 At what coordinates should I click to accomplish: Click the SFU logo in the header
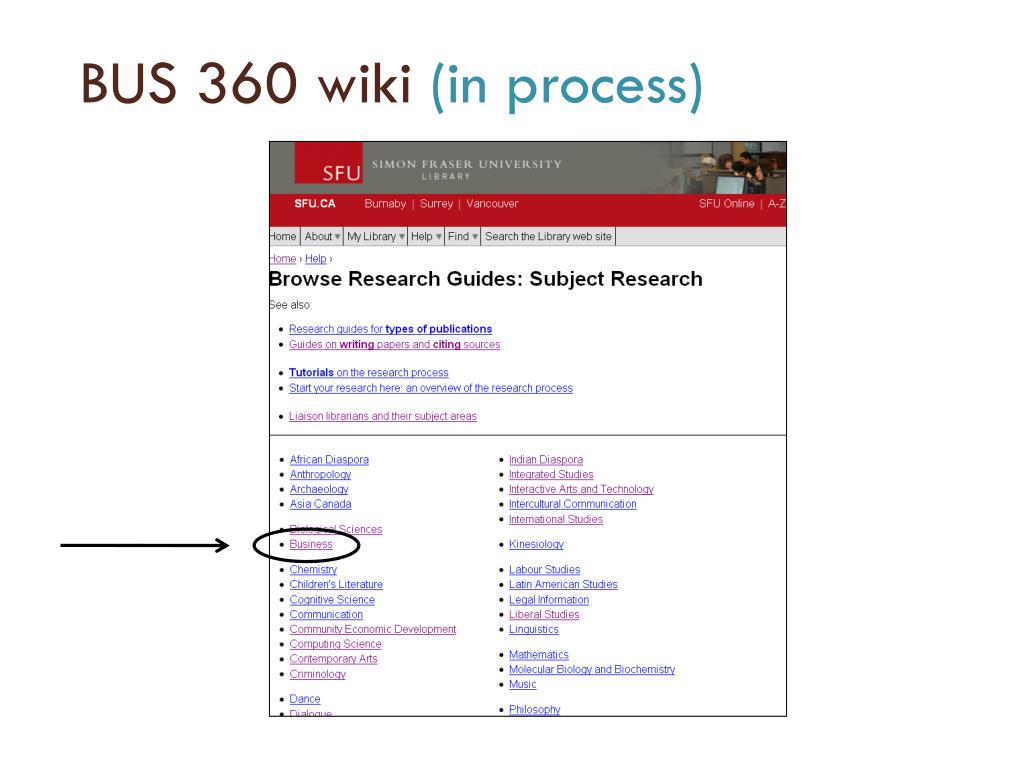pos(328,163)
